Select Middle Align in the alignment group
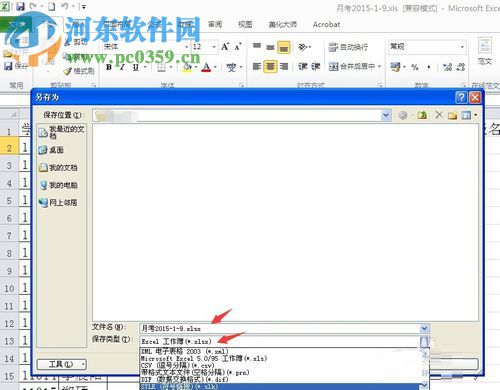This screenshot has height=390, width=500. 270,47
